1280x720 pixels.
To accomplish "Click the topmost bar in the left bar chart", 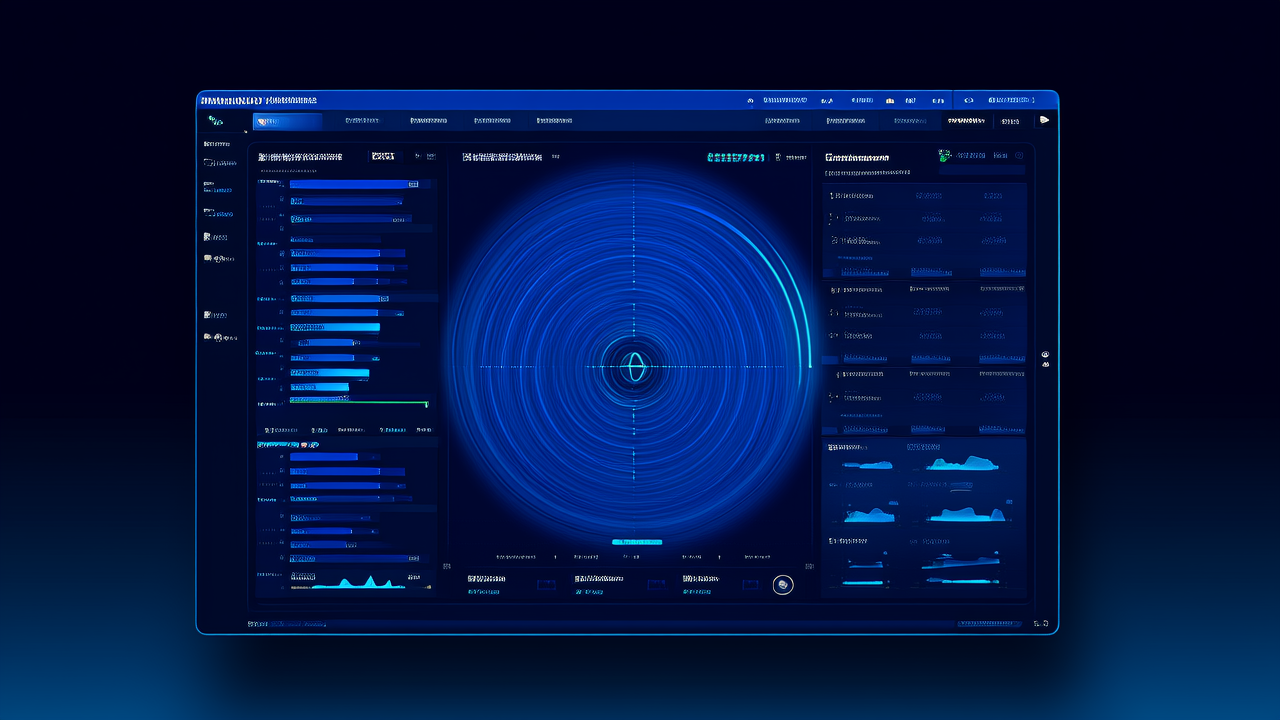I will [x=353, y=184].
